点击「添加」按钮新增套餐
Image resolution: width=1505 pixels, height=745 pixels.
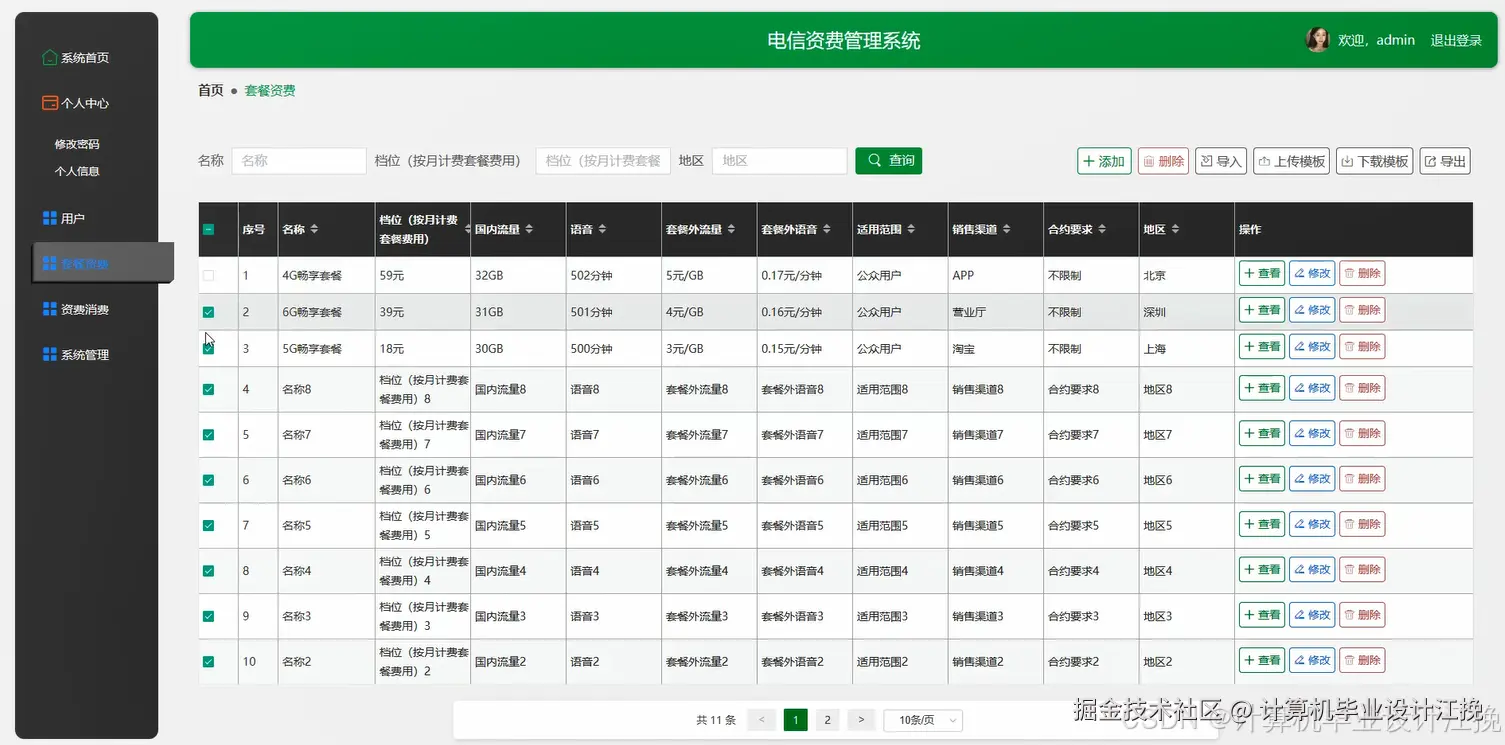[1103, 160]
